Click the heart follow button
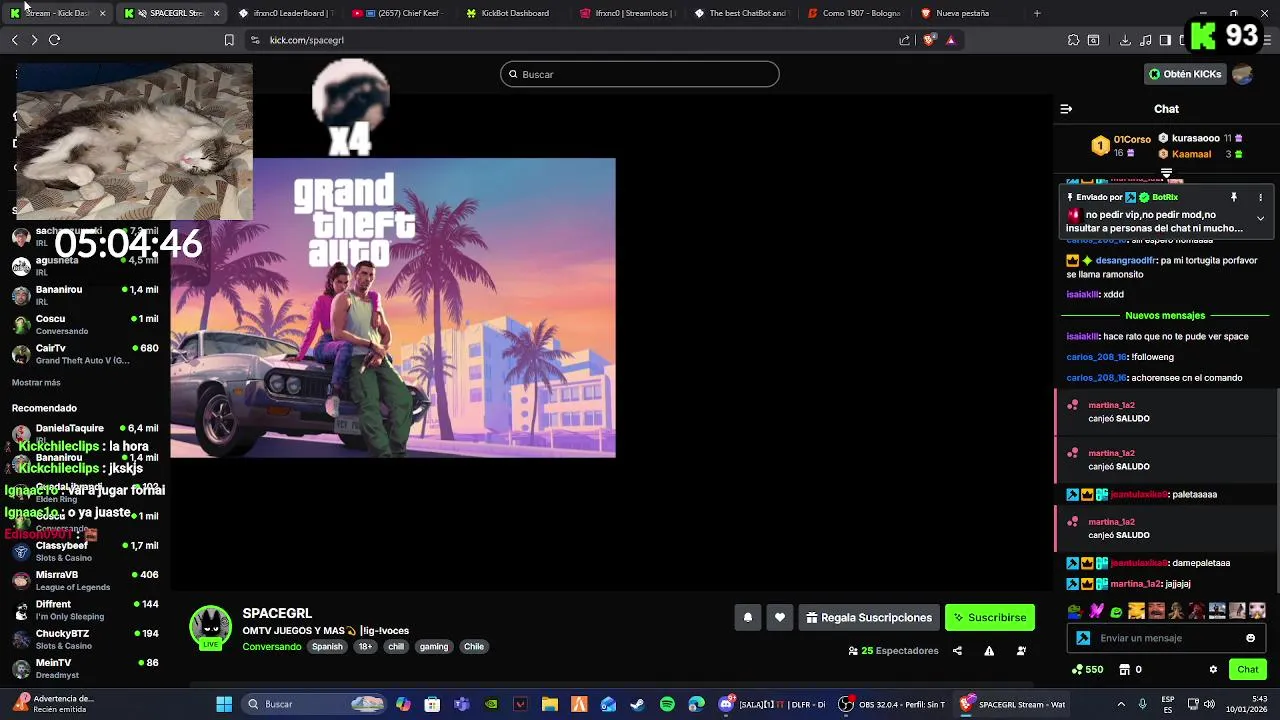The image size is (1280, 720). [780, 618]
